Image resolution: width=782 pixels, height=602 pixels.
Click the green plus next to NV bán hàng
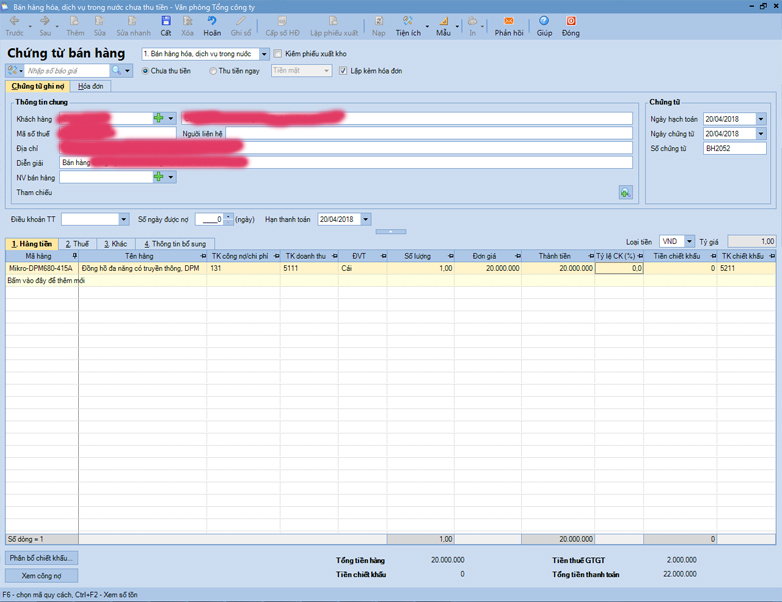click(159, 177)
